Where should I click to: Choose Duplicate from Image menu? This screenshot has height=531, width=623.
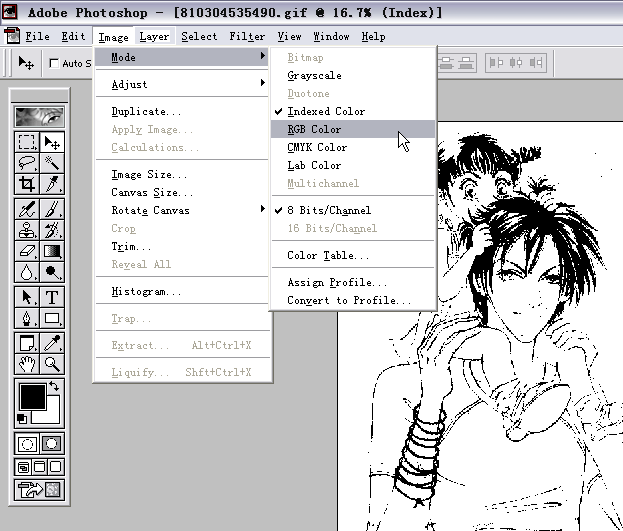click(182, 111)
